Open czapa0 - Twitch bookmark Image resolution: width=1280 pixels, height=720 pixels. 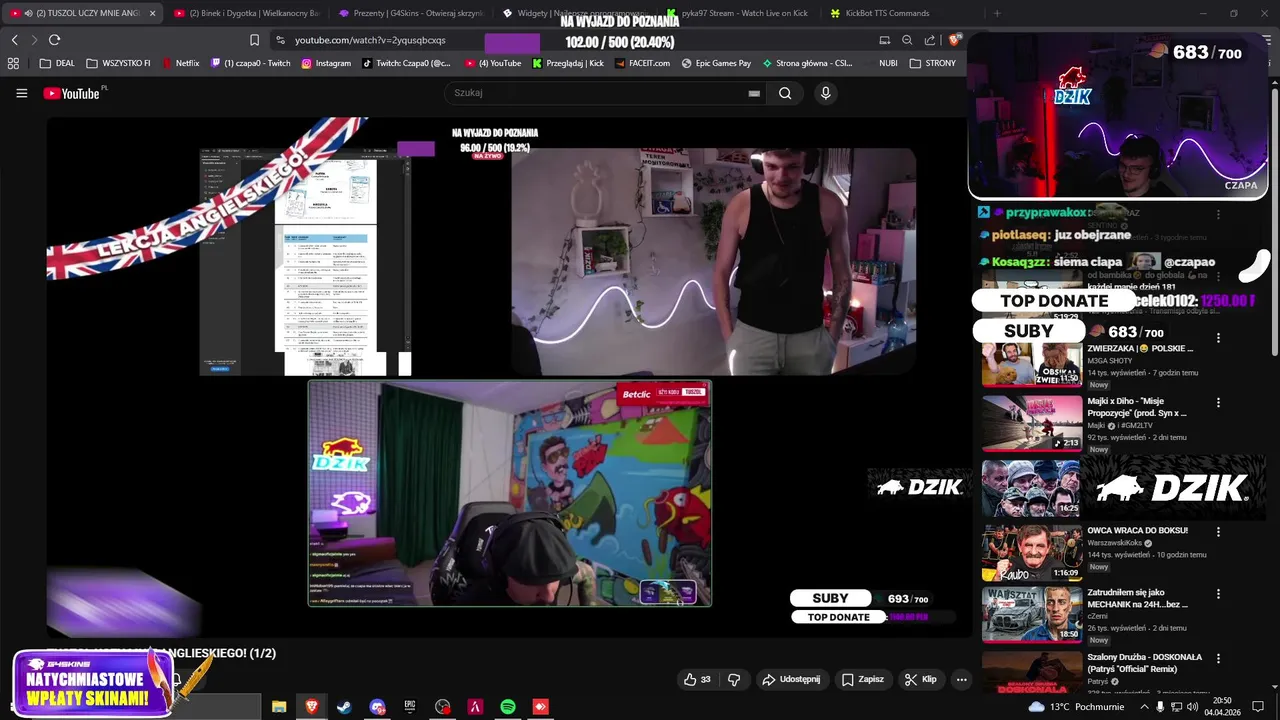click(x=251, y=63)
